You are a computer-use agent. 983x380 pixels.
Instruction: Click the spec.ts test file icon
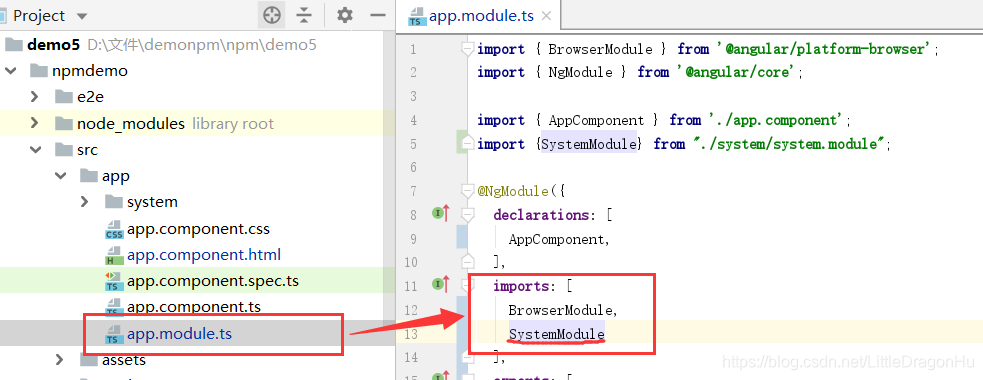114,282
